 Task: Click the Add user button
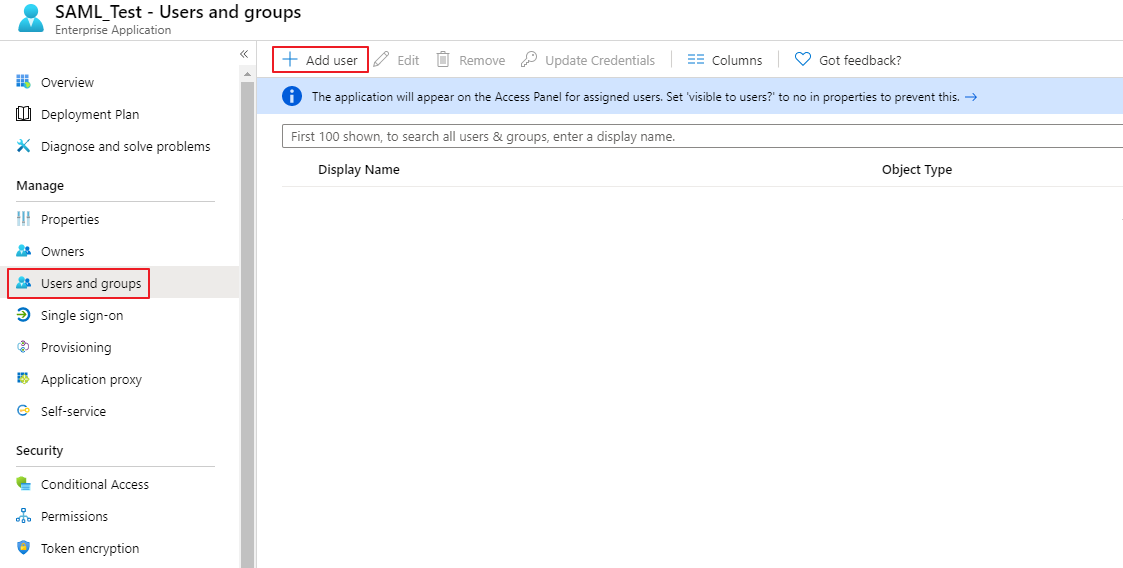320,59
